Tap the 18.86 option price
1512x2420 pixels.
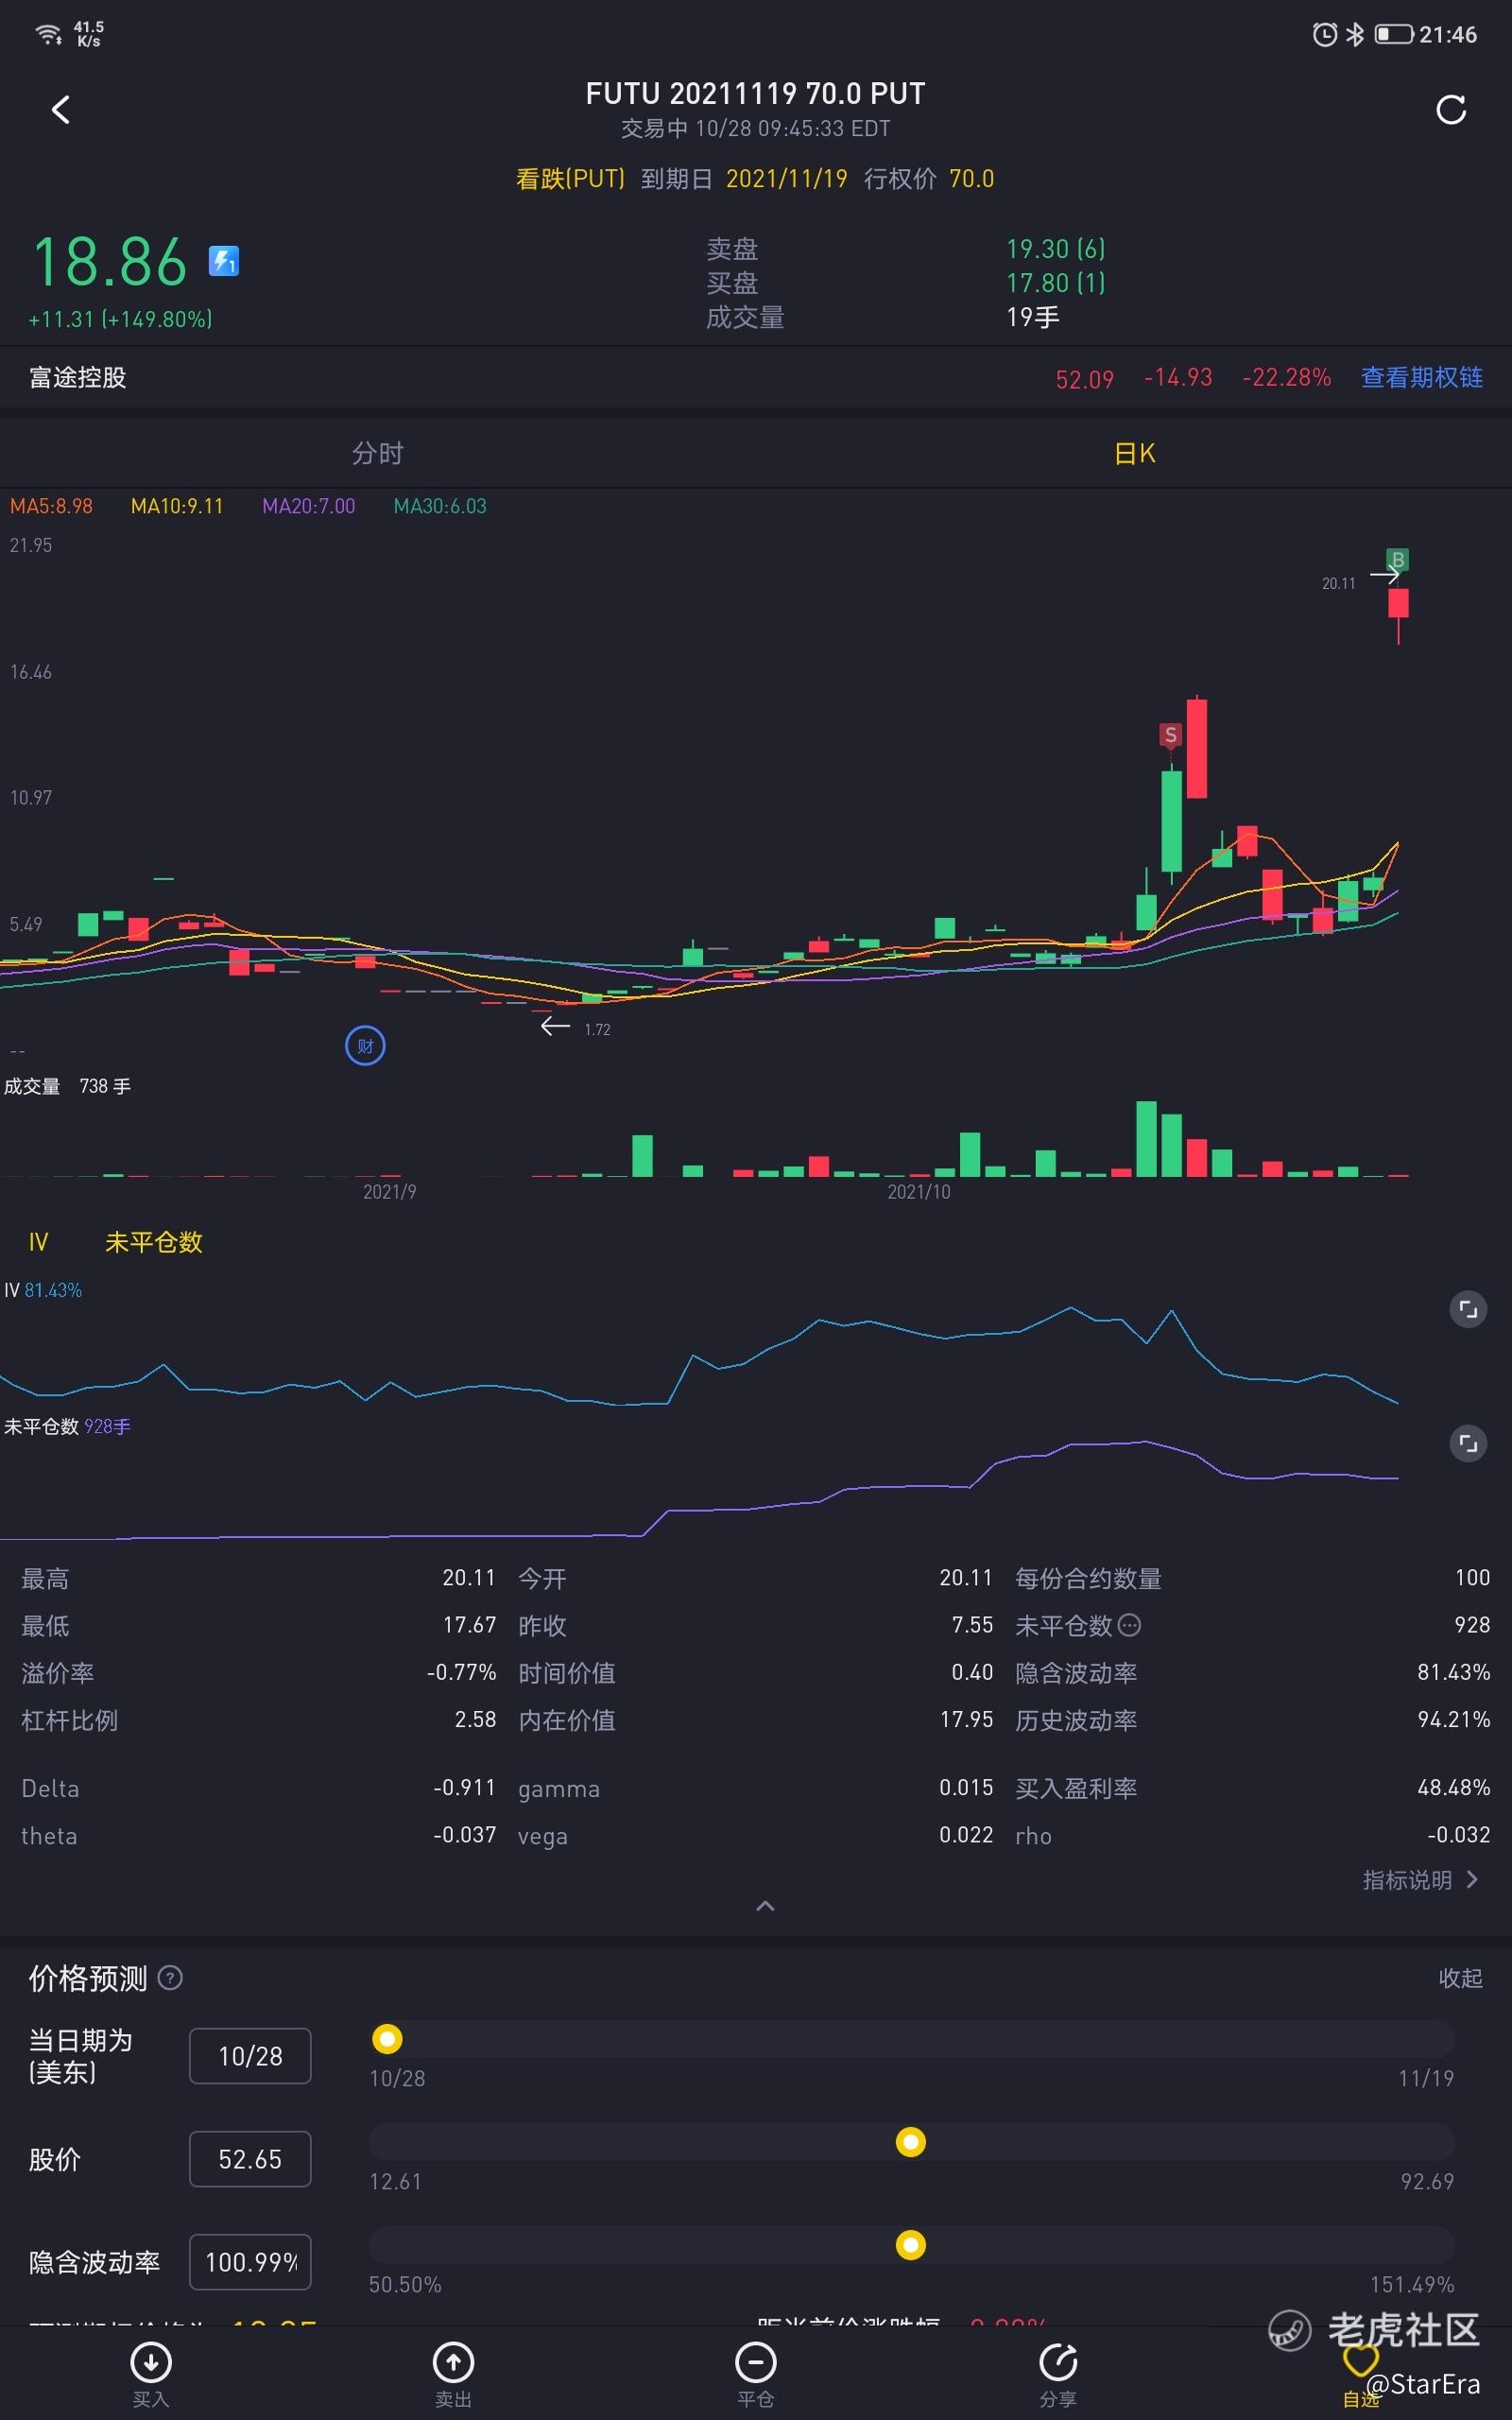110,262
